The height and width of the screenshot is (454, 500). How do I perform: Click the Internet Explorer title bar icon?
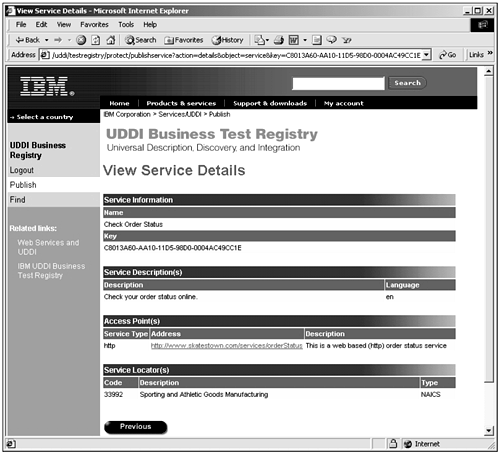tap(11, 11)
